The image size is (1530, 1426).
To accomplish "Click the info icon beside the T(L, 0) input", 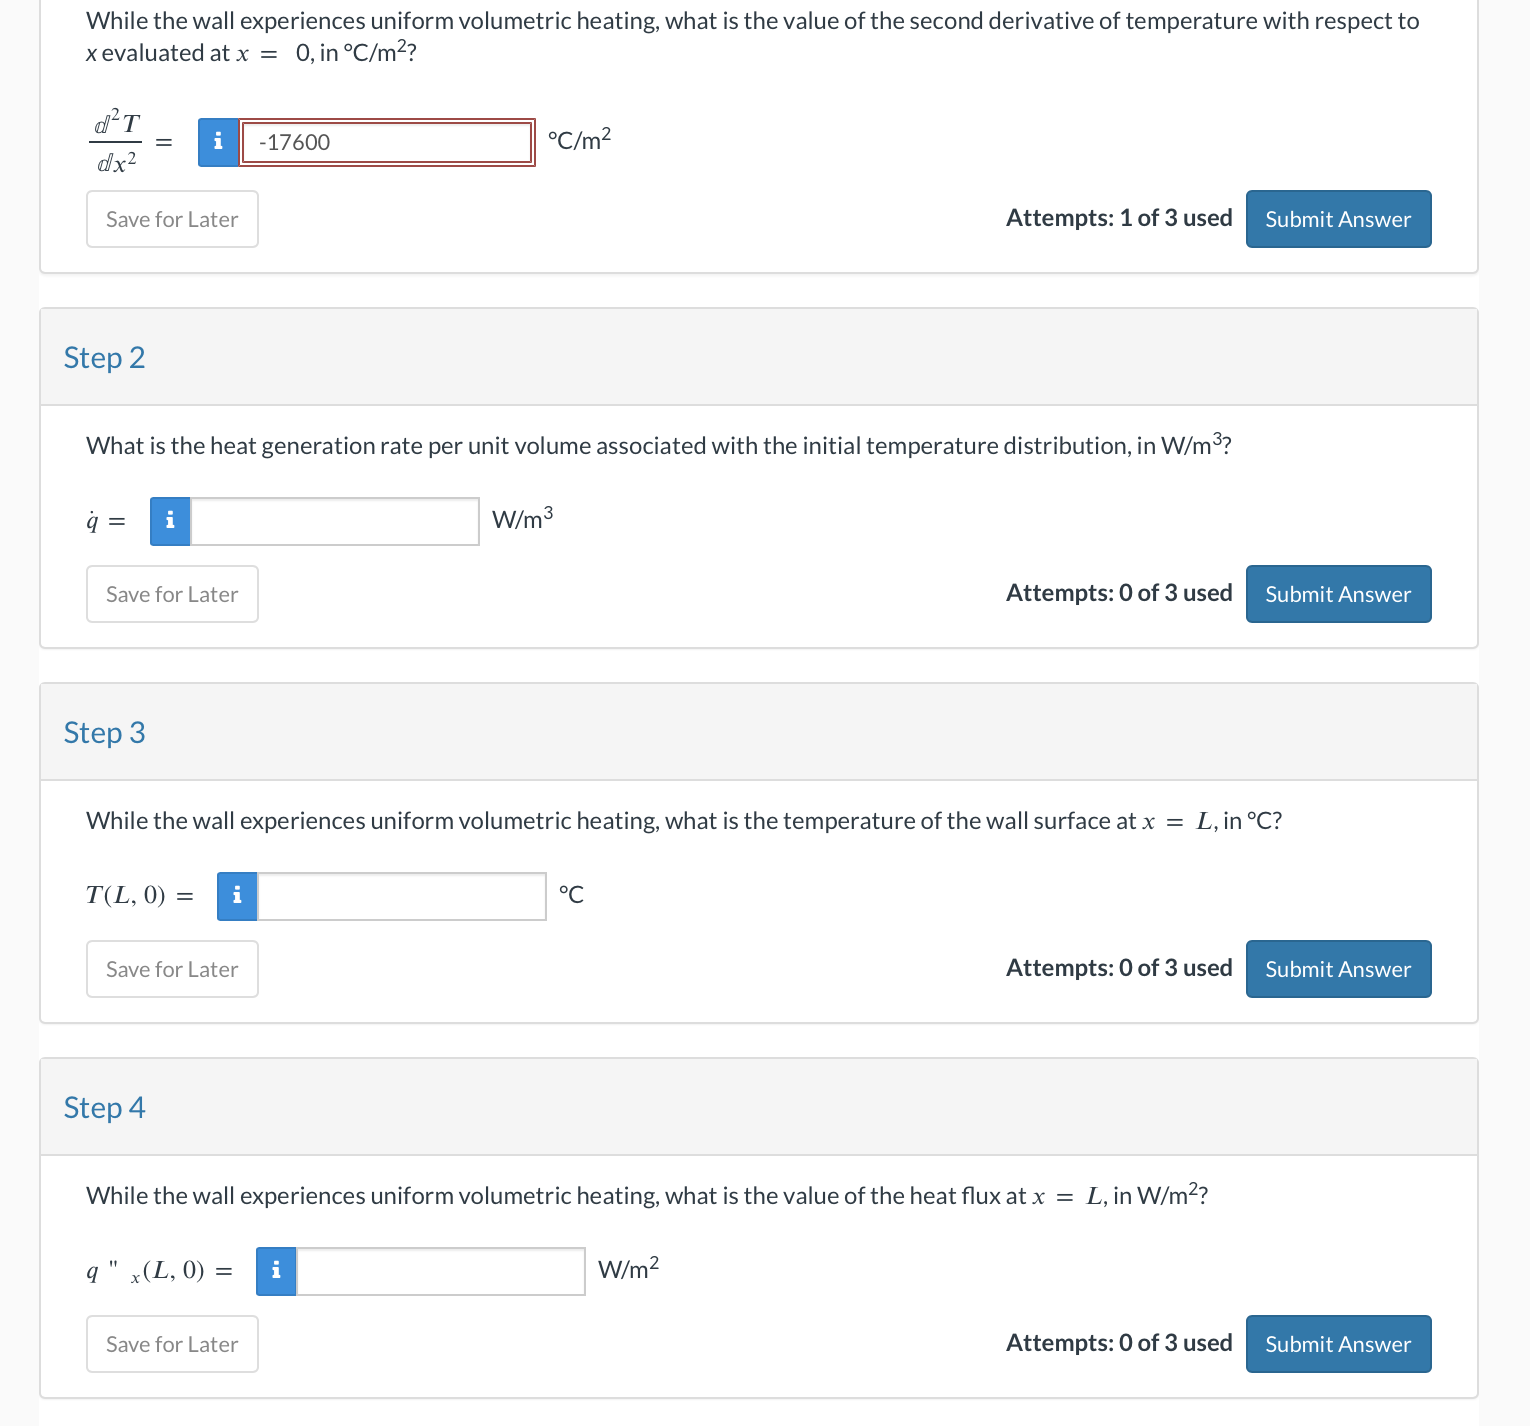I will coord(237,896).
